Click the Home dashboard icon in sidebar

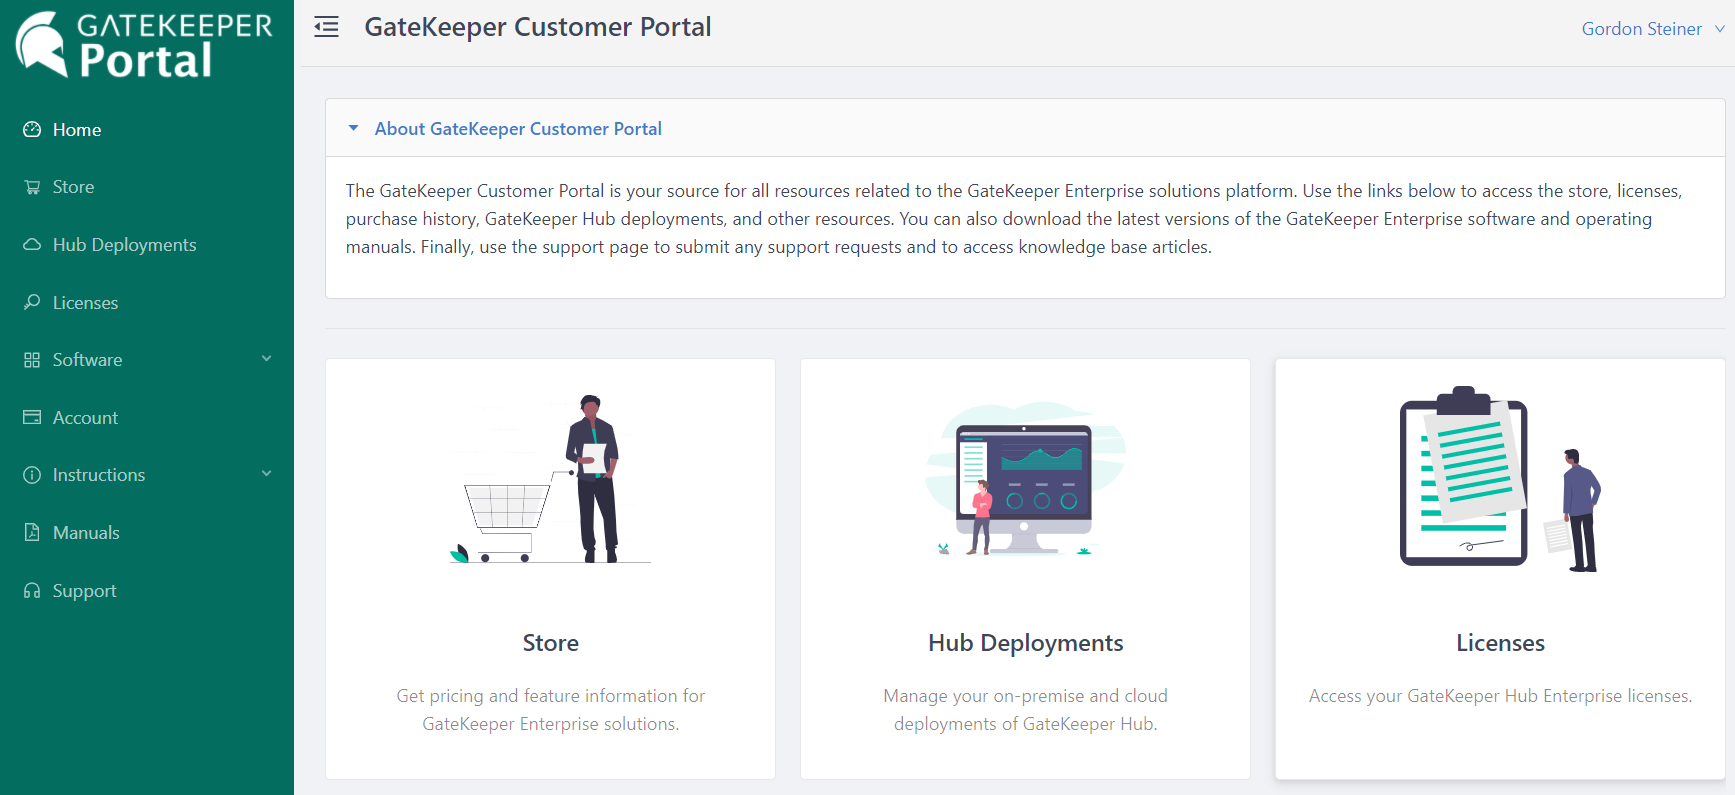click(x=32, y=130)
